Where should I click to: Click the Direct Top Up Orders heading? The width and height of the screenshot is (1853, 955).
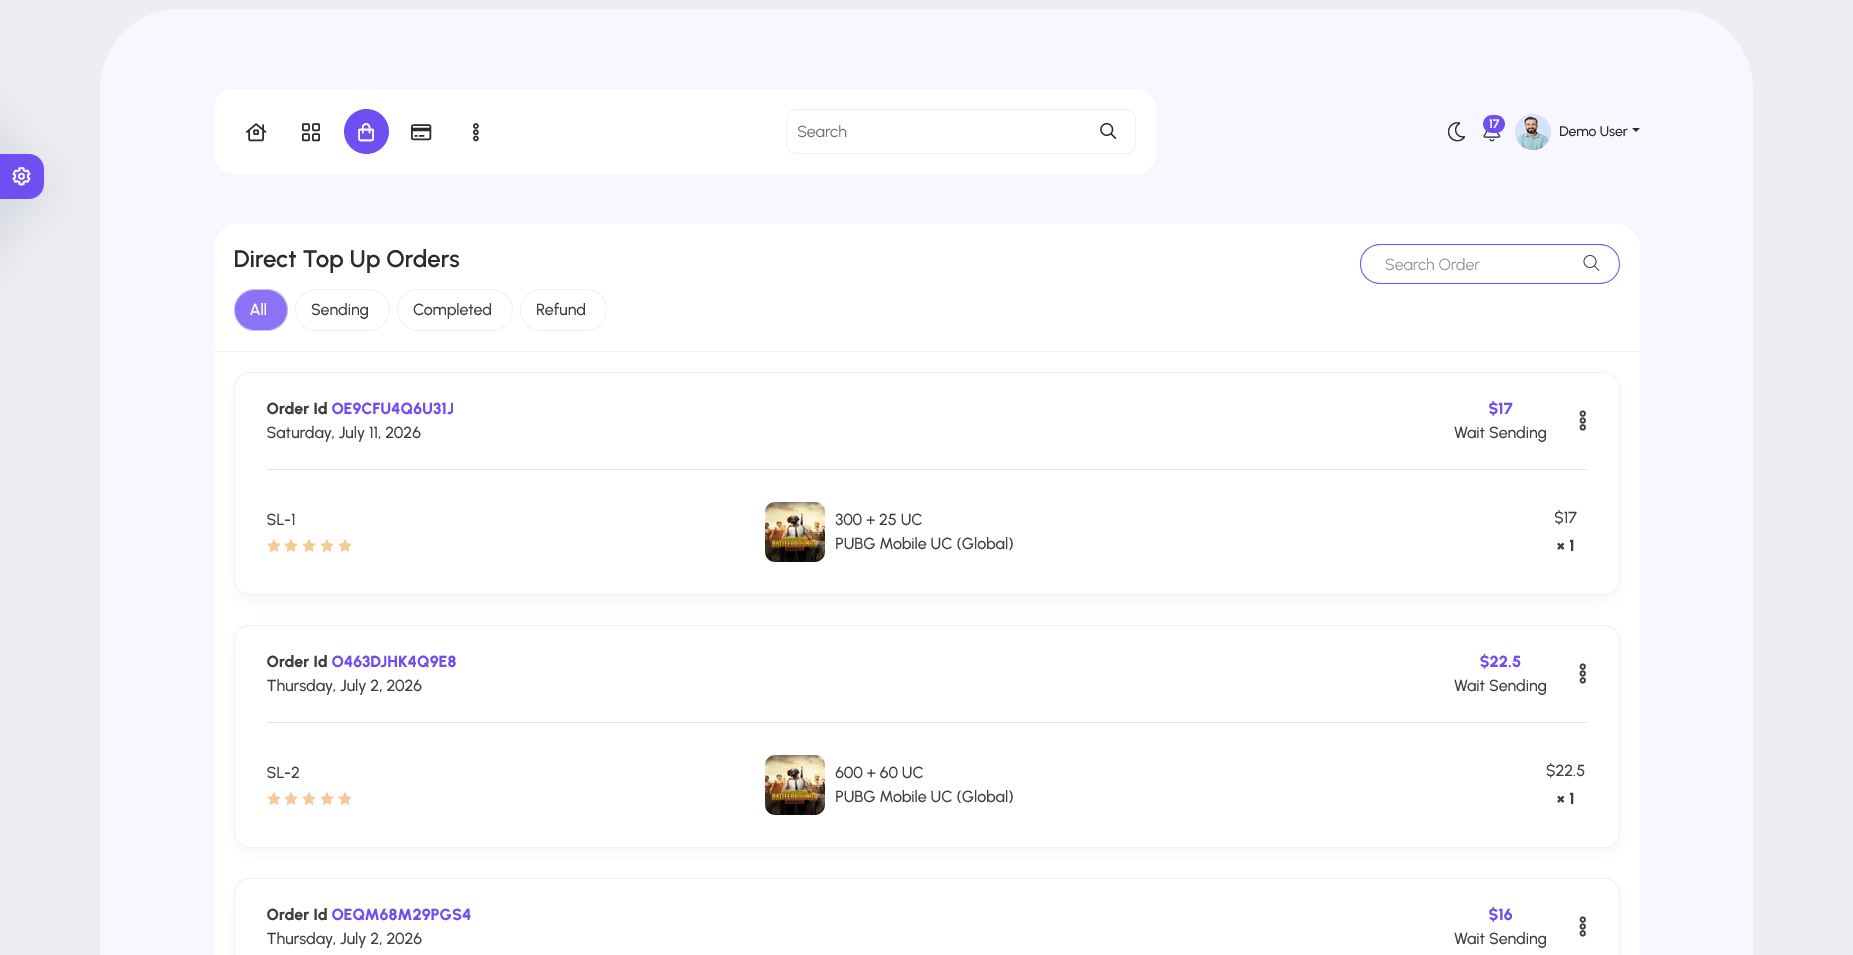[x=347, y=259]
